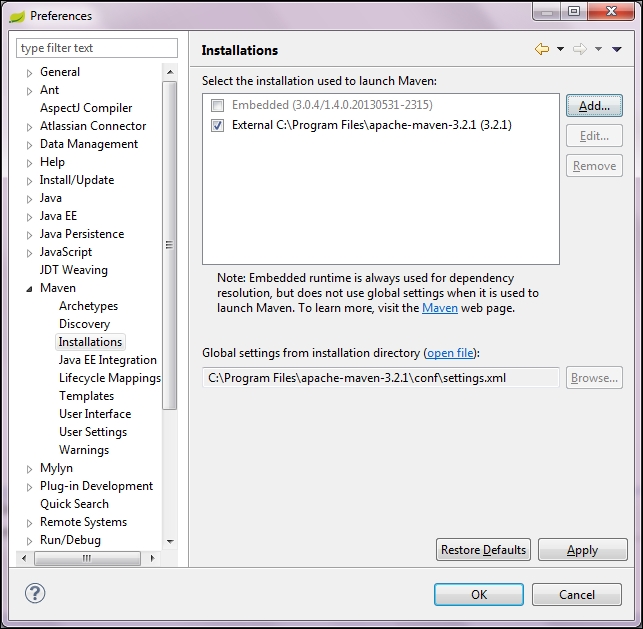
Task: Expand the Install/Update node
Action: [x=30, y=181]
